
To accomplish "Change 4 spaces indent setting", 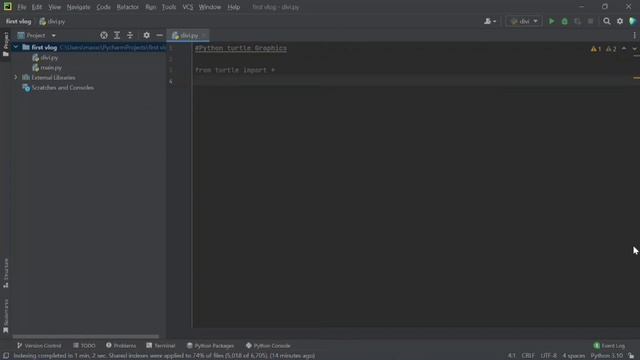I will pyautogui.click(x=573, y=356).
